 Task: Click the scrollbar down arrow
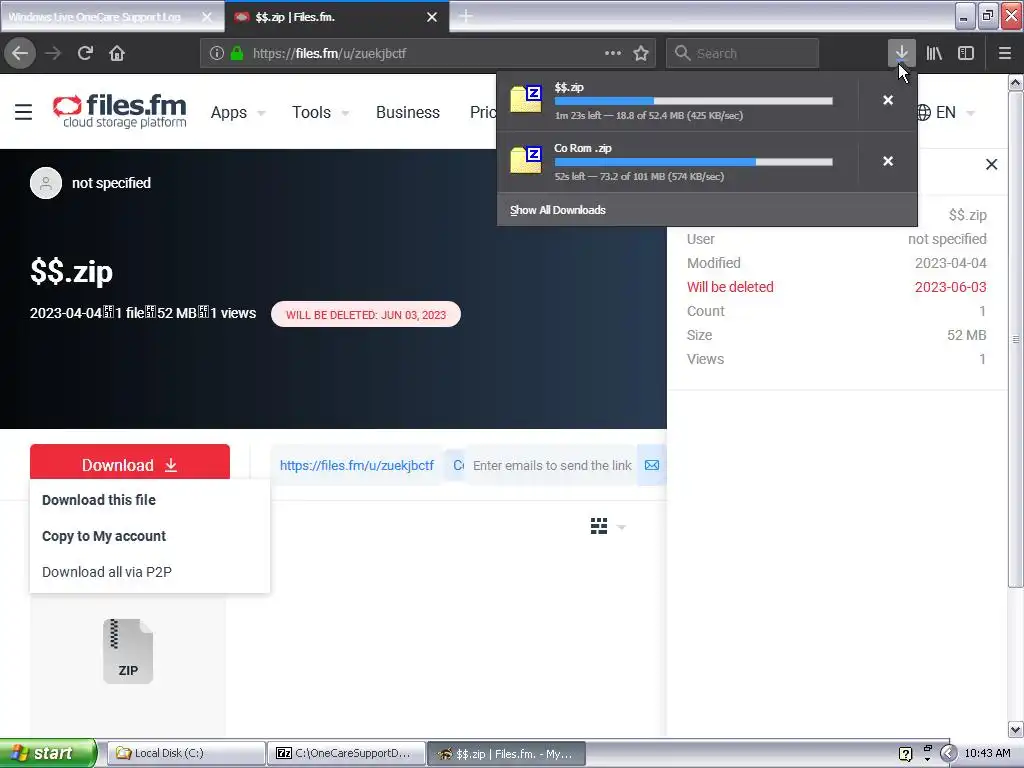tap(1016, 729)
